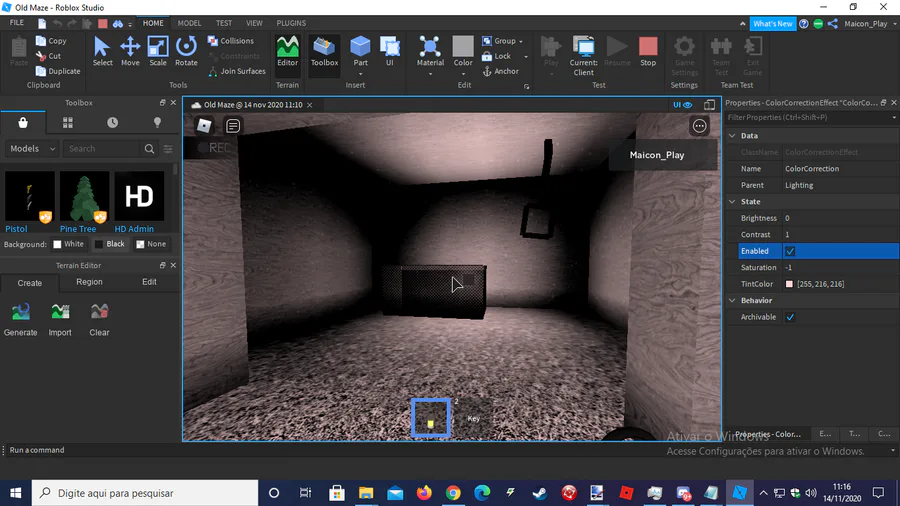Image resolution: width=900 pixels, height=506 pixels.
Task: Open the Terrain Editor icon
Action: pos(288,51)
